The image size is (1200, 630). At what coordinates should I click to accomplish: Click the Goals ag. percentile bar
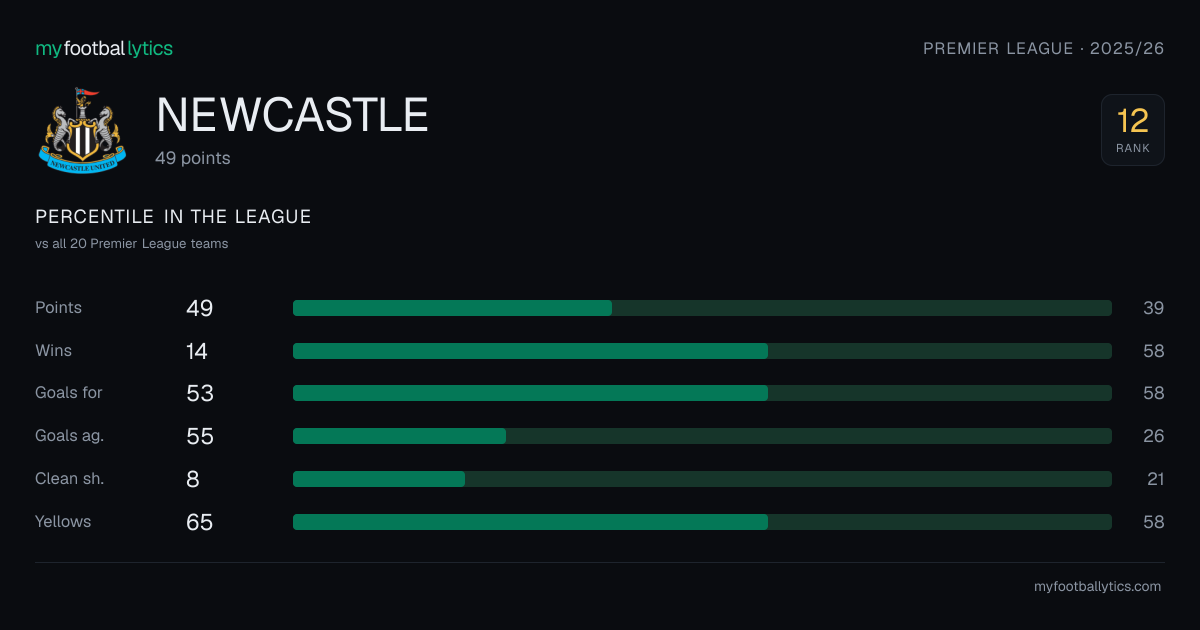[702, 436]
